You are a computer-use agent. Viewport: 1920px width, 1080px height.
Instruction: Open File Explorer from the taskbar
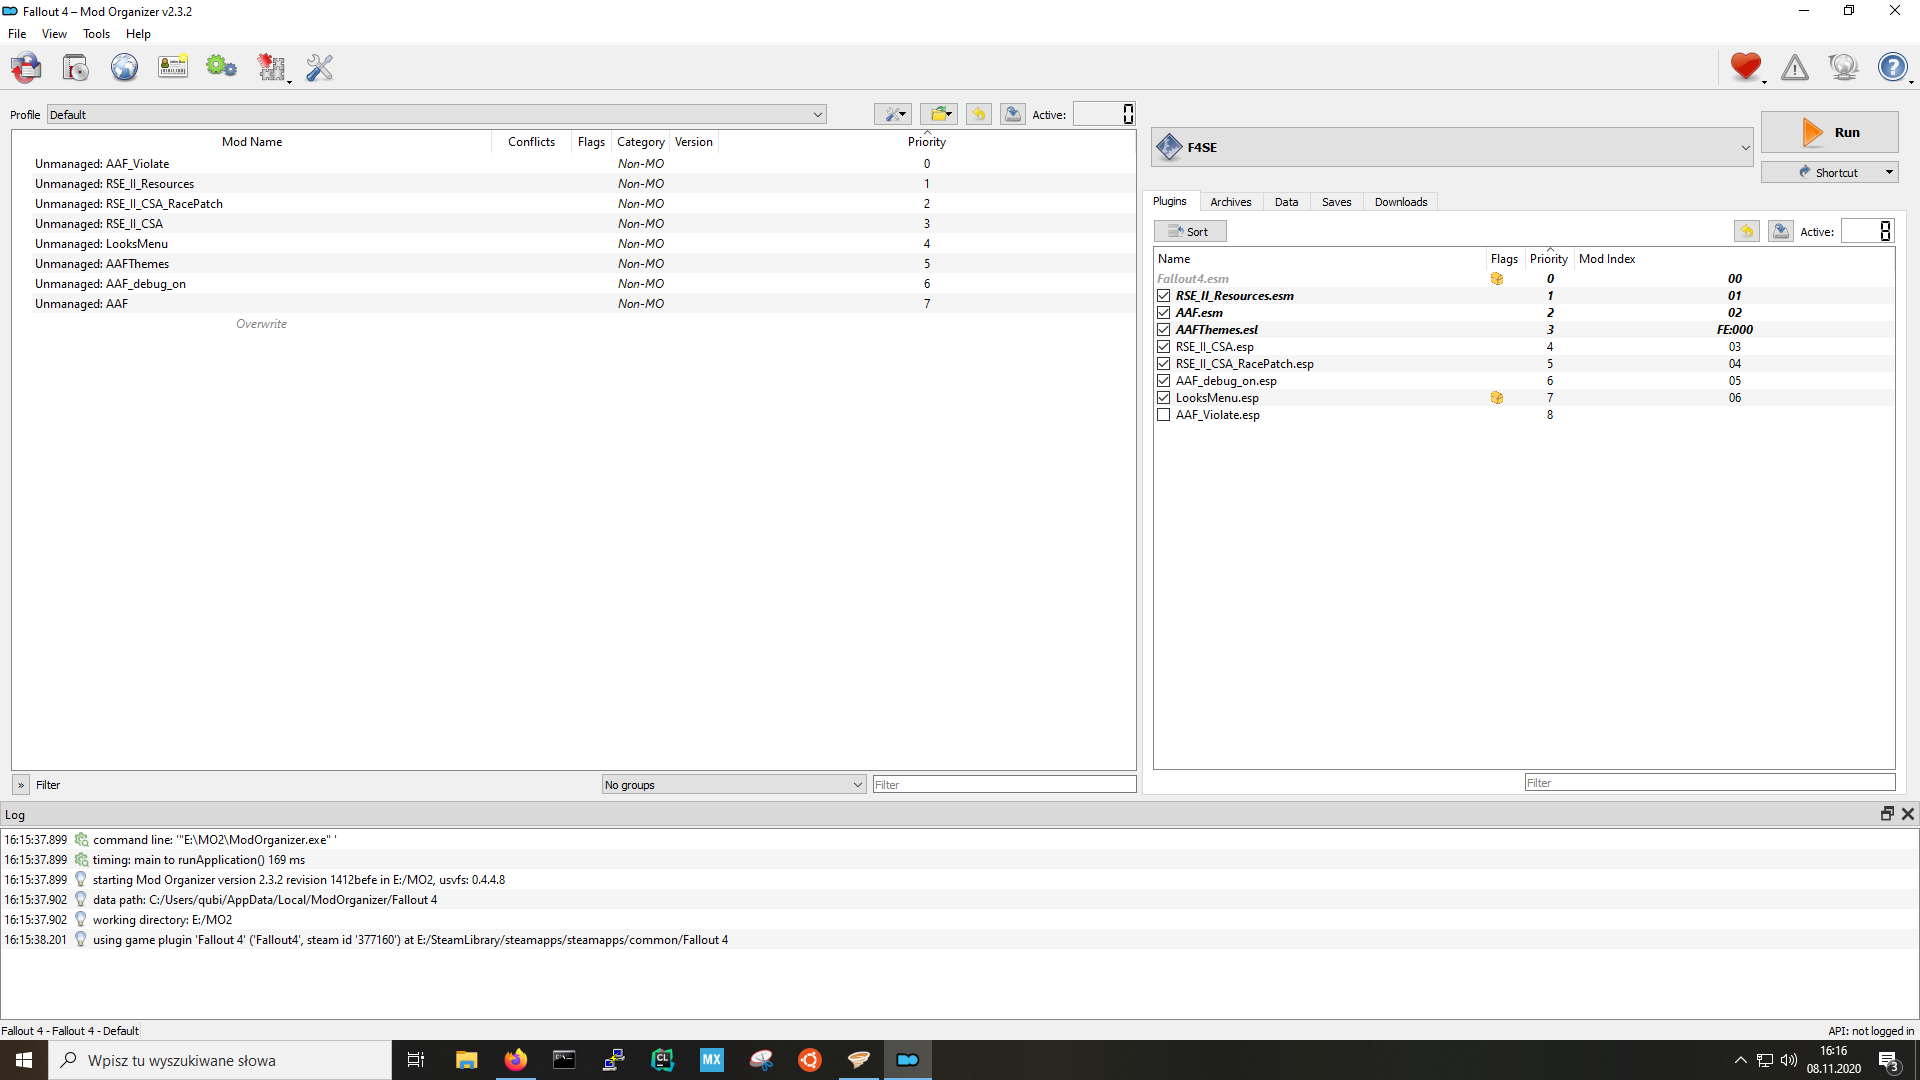467,1060
